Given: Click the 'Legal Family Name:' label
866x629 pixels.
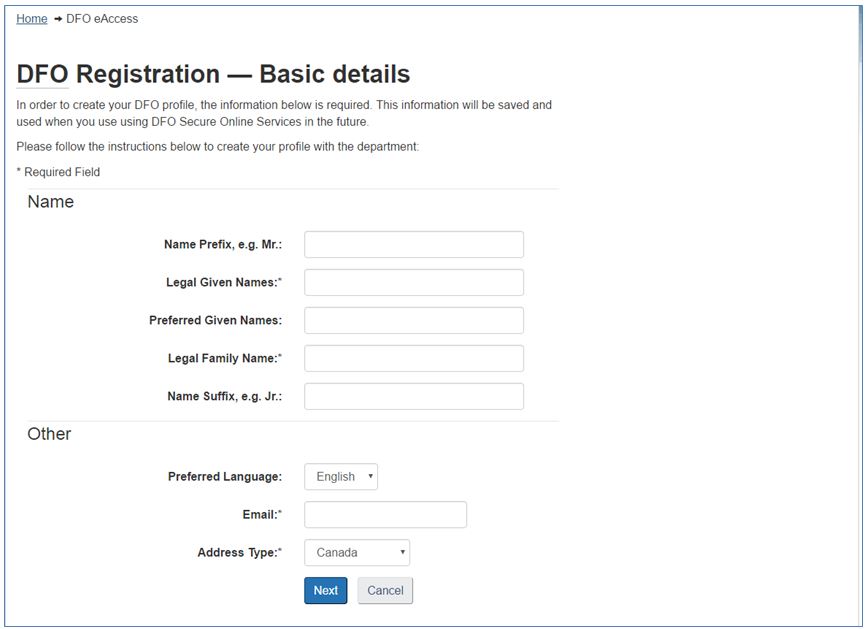Looking at the screenshot, I should [225, 358].
